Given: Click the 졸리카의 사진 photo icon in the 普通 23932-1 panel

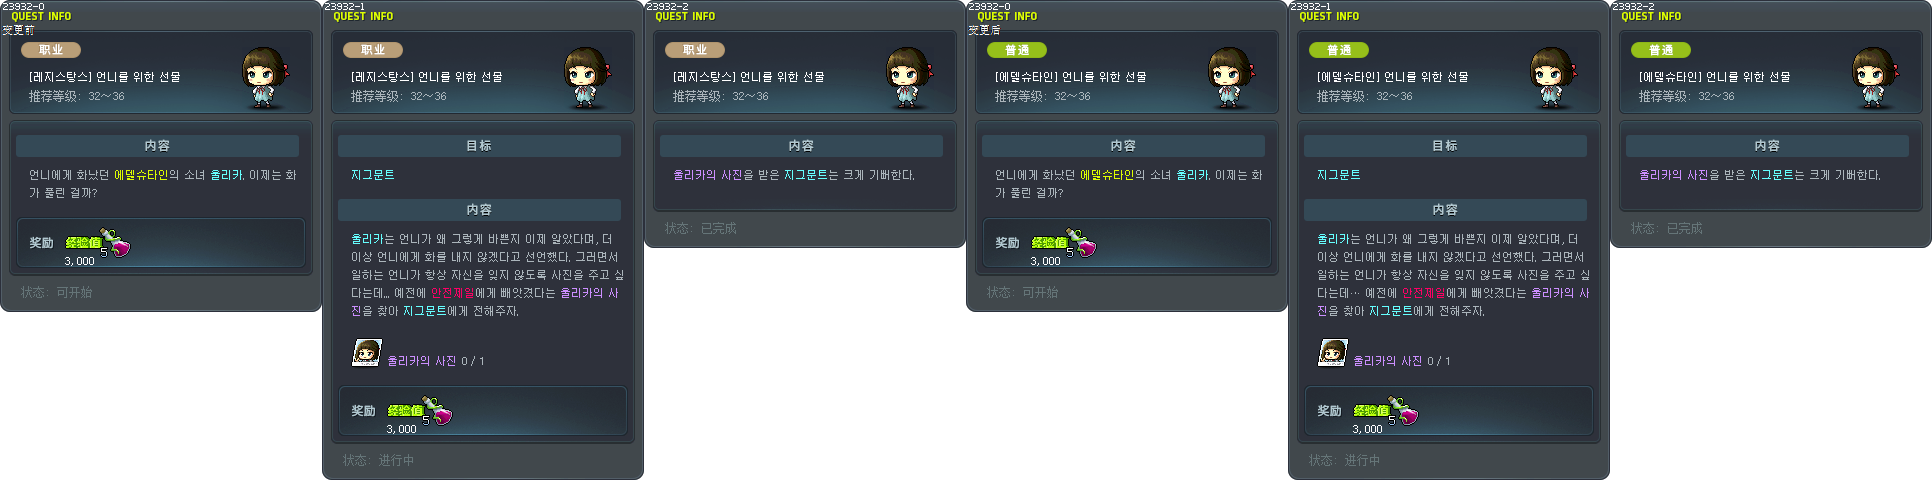Looking at the screenshot, I should 1333,353.
